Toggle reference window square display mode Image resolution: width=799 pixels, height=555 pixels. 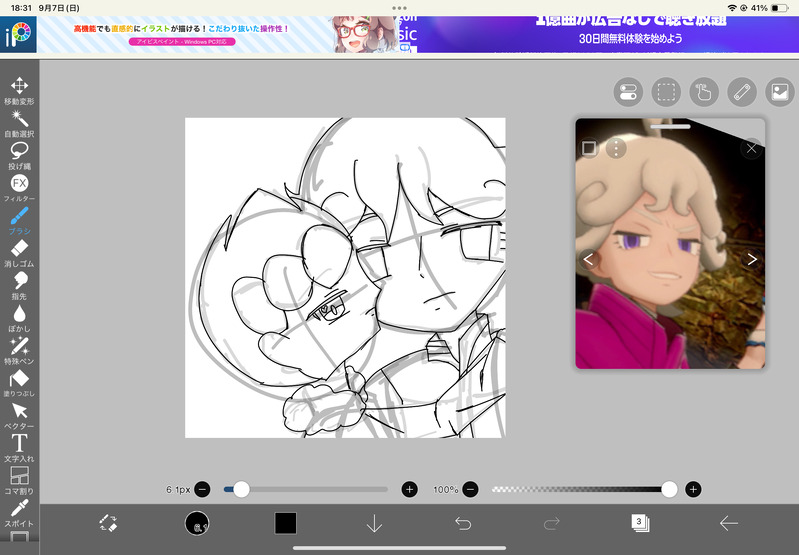589,148
